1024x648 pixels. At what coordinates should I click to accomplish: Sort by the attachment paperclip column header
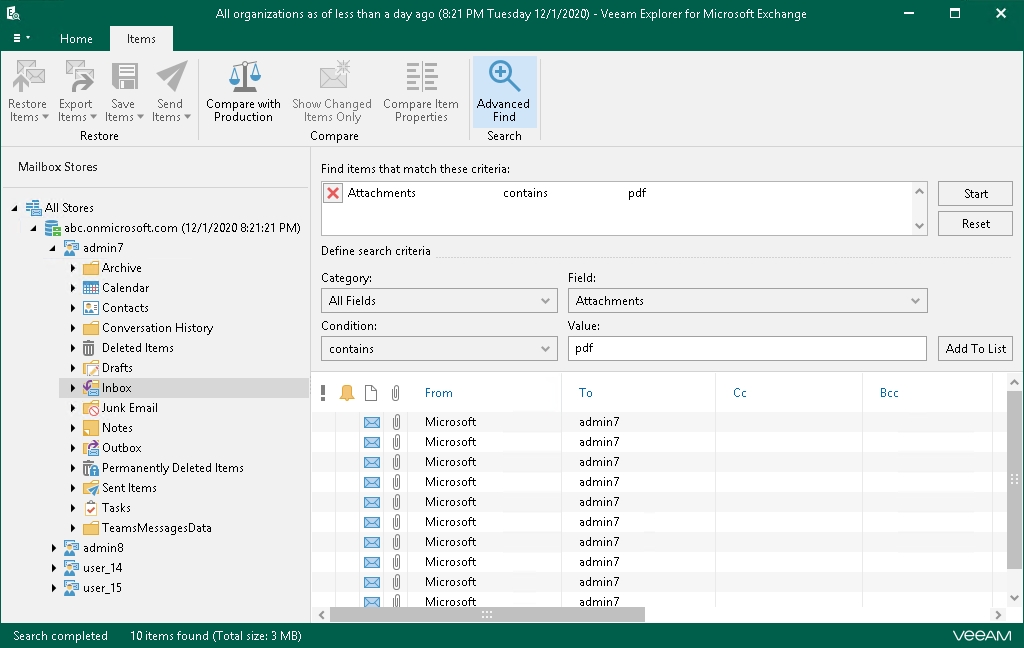point(396,393)
